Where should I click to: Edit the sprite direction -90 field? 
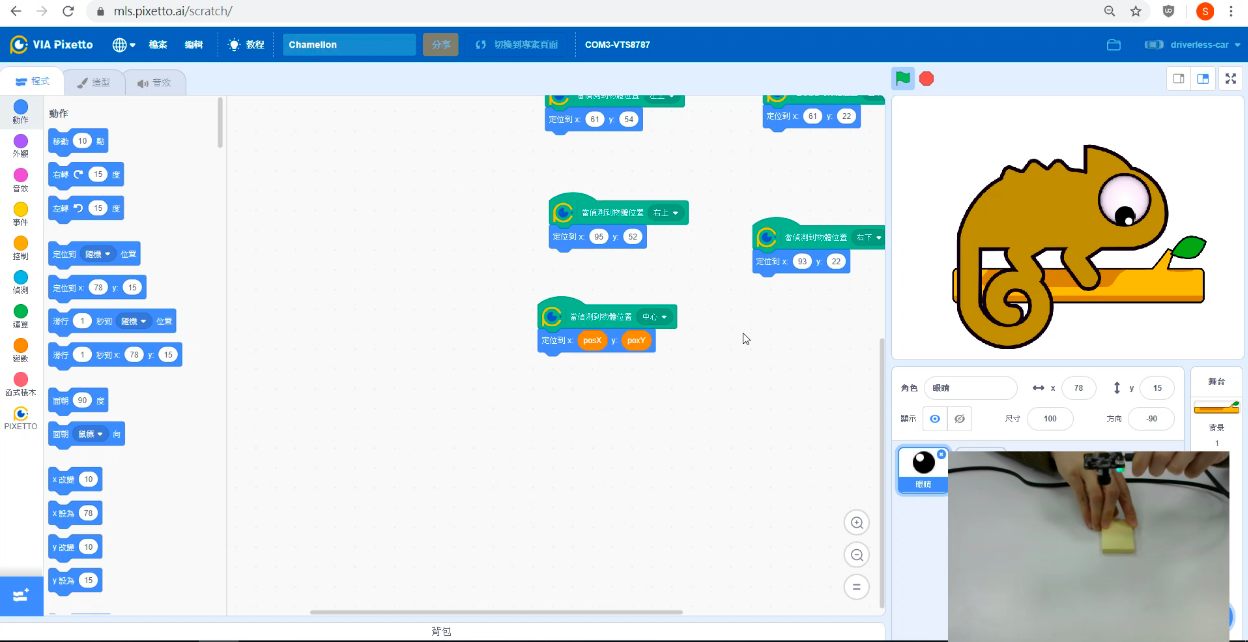pyautogui.click(x=1151, y=419)
